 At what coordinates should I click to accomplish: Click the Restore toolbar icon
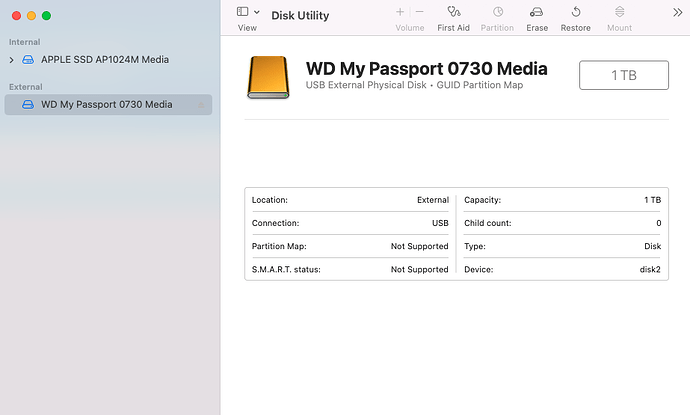point(576,12)
